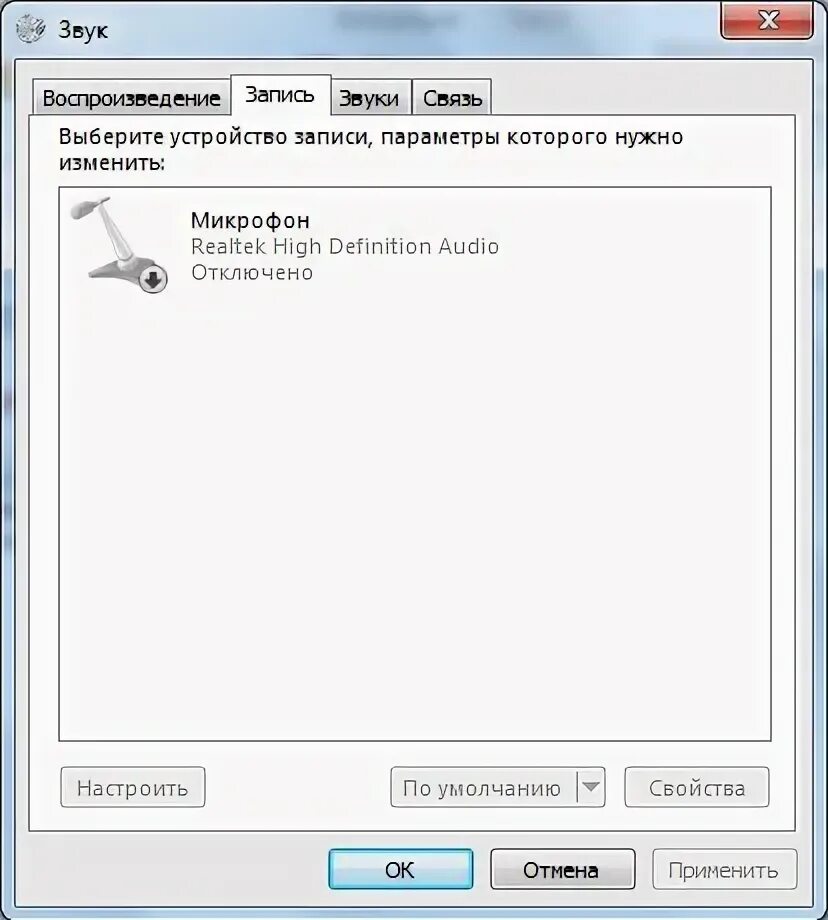The height and width of the screenshot is (920, 828).
Task: Expand the По умолчанию dropdown arrow
Action: (x=591, y=787)
